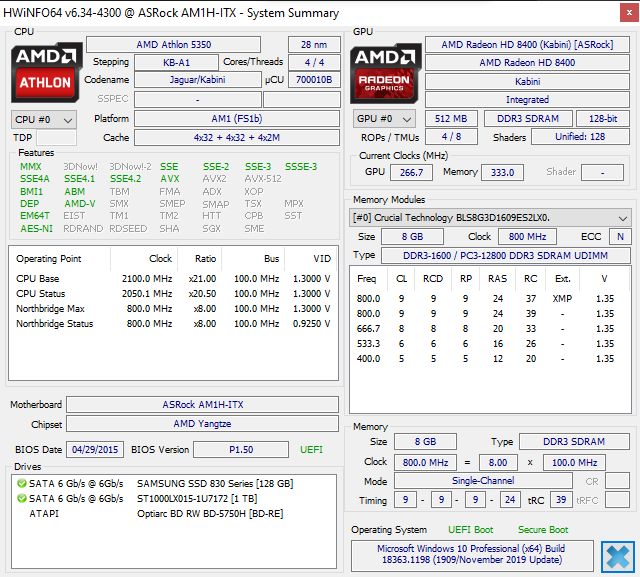Click the Northbridge Status 0.9250 V row
The width and height of the screenshot is (640, 577).
[173, 324]
